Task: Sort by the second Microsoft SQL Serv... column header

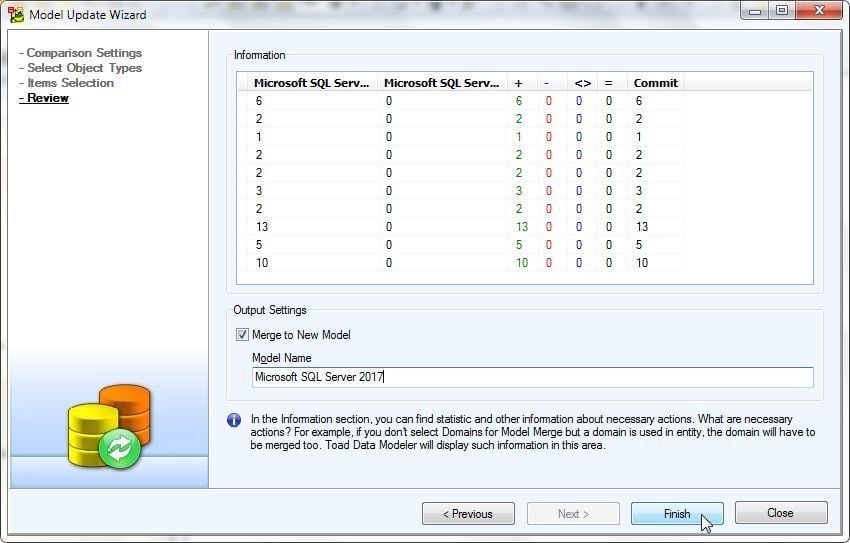Action: 442,83
